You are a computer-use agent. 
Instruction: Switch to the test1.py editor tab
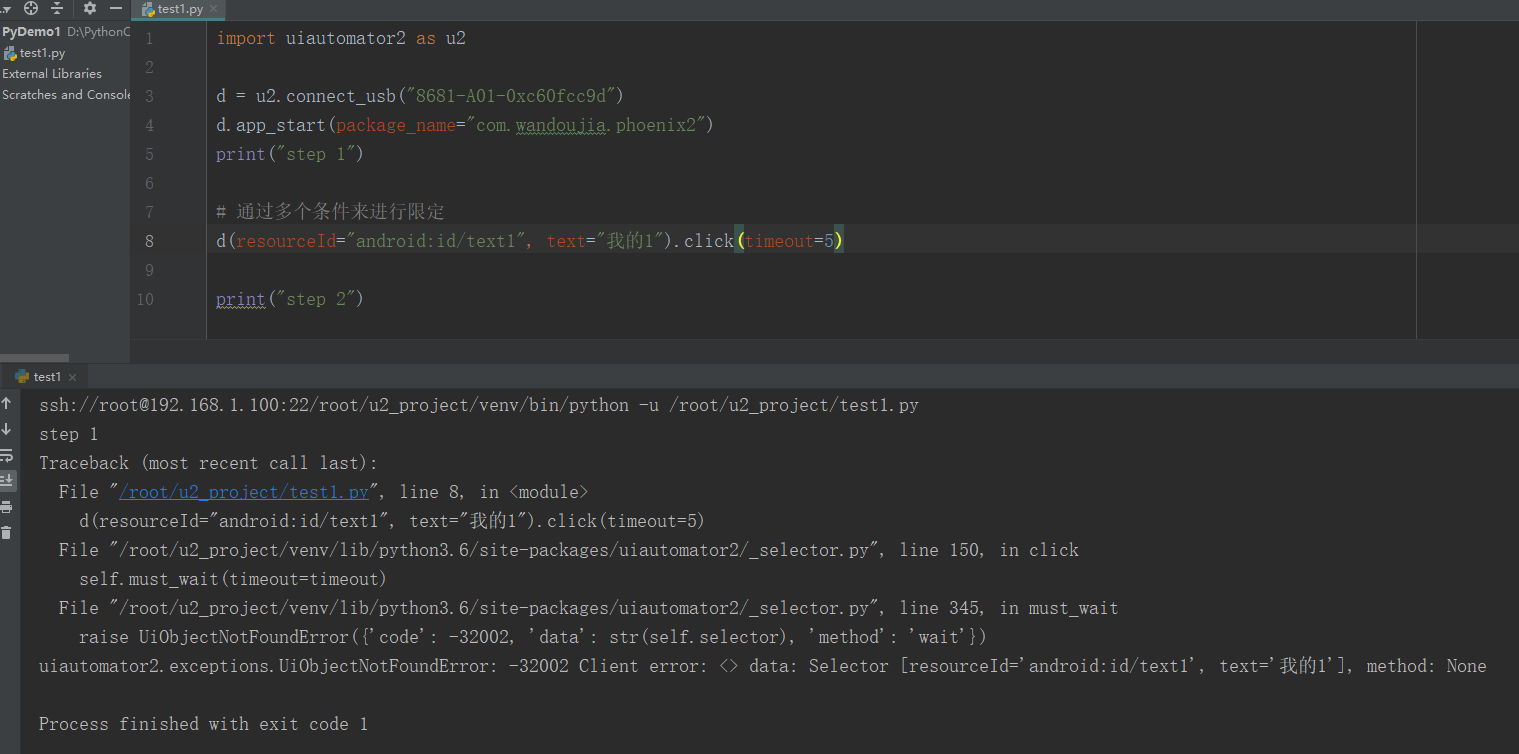click(x=178, y=10)
